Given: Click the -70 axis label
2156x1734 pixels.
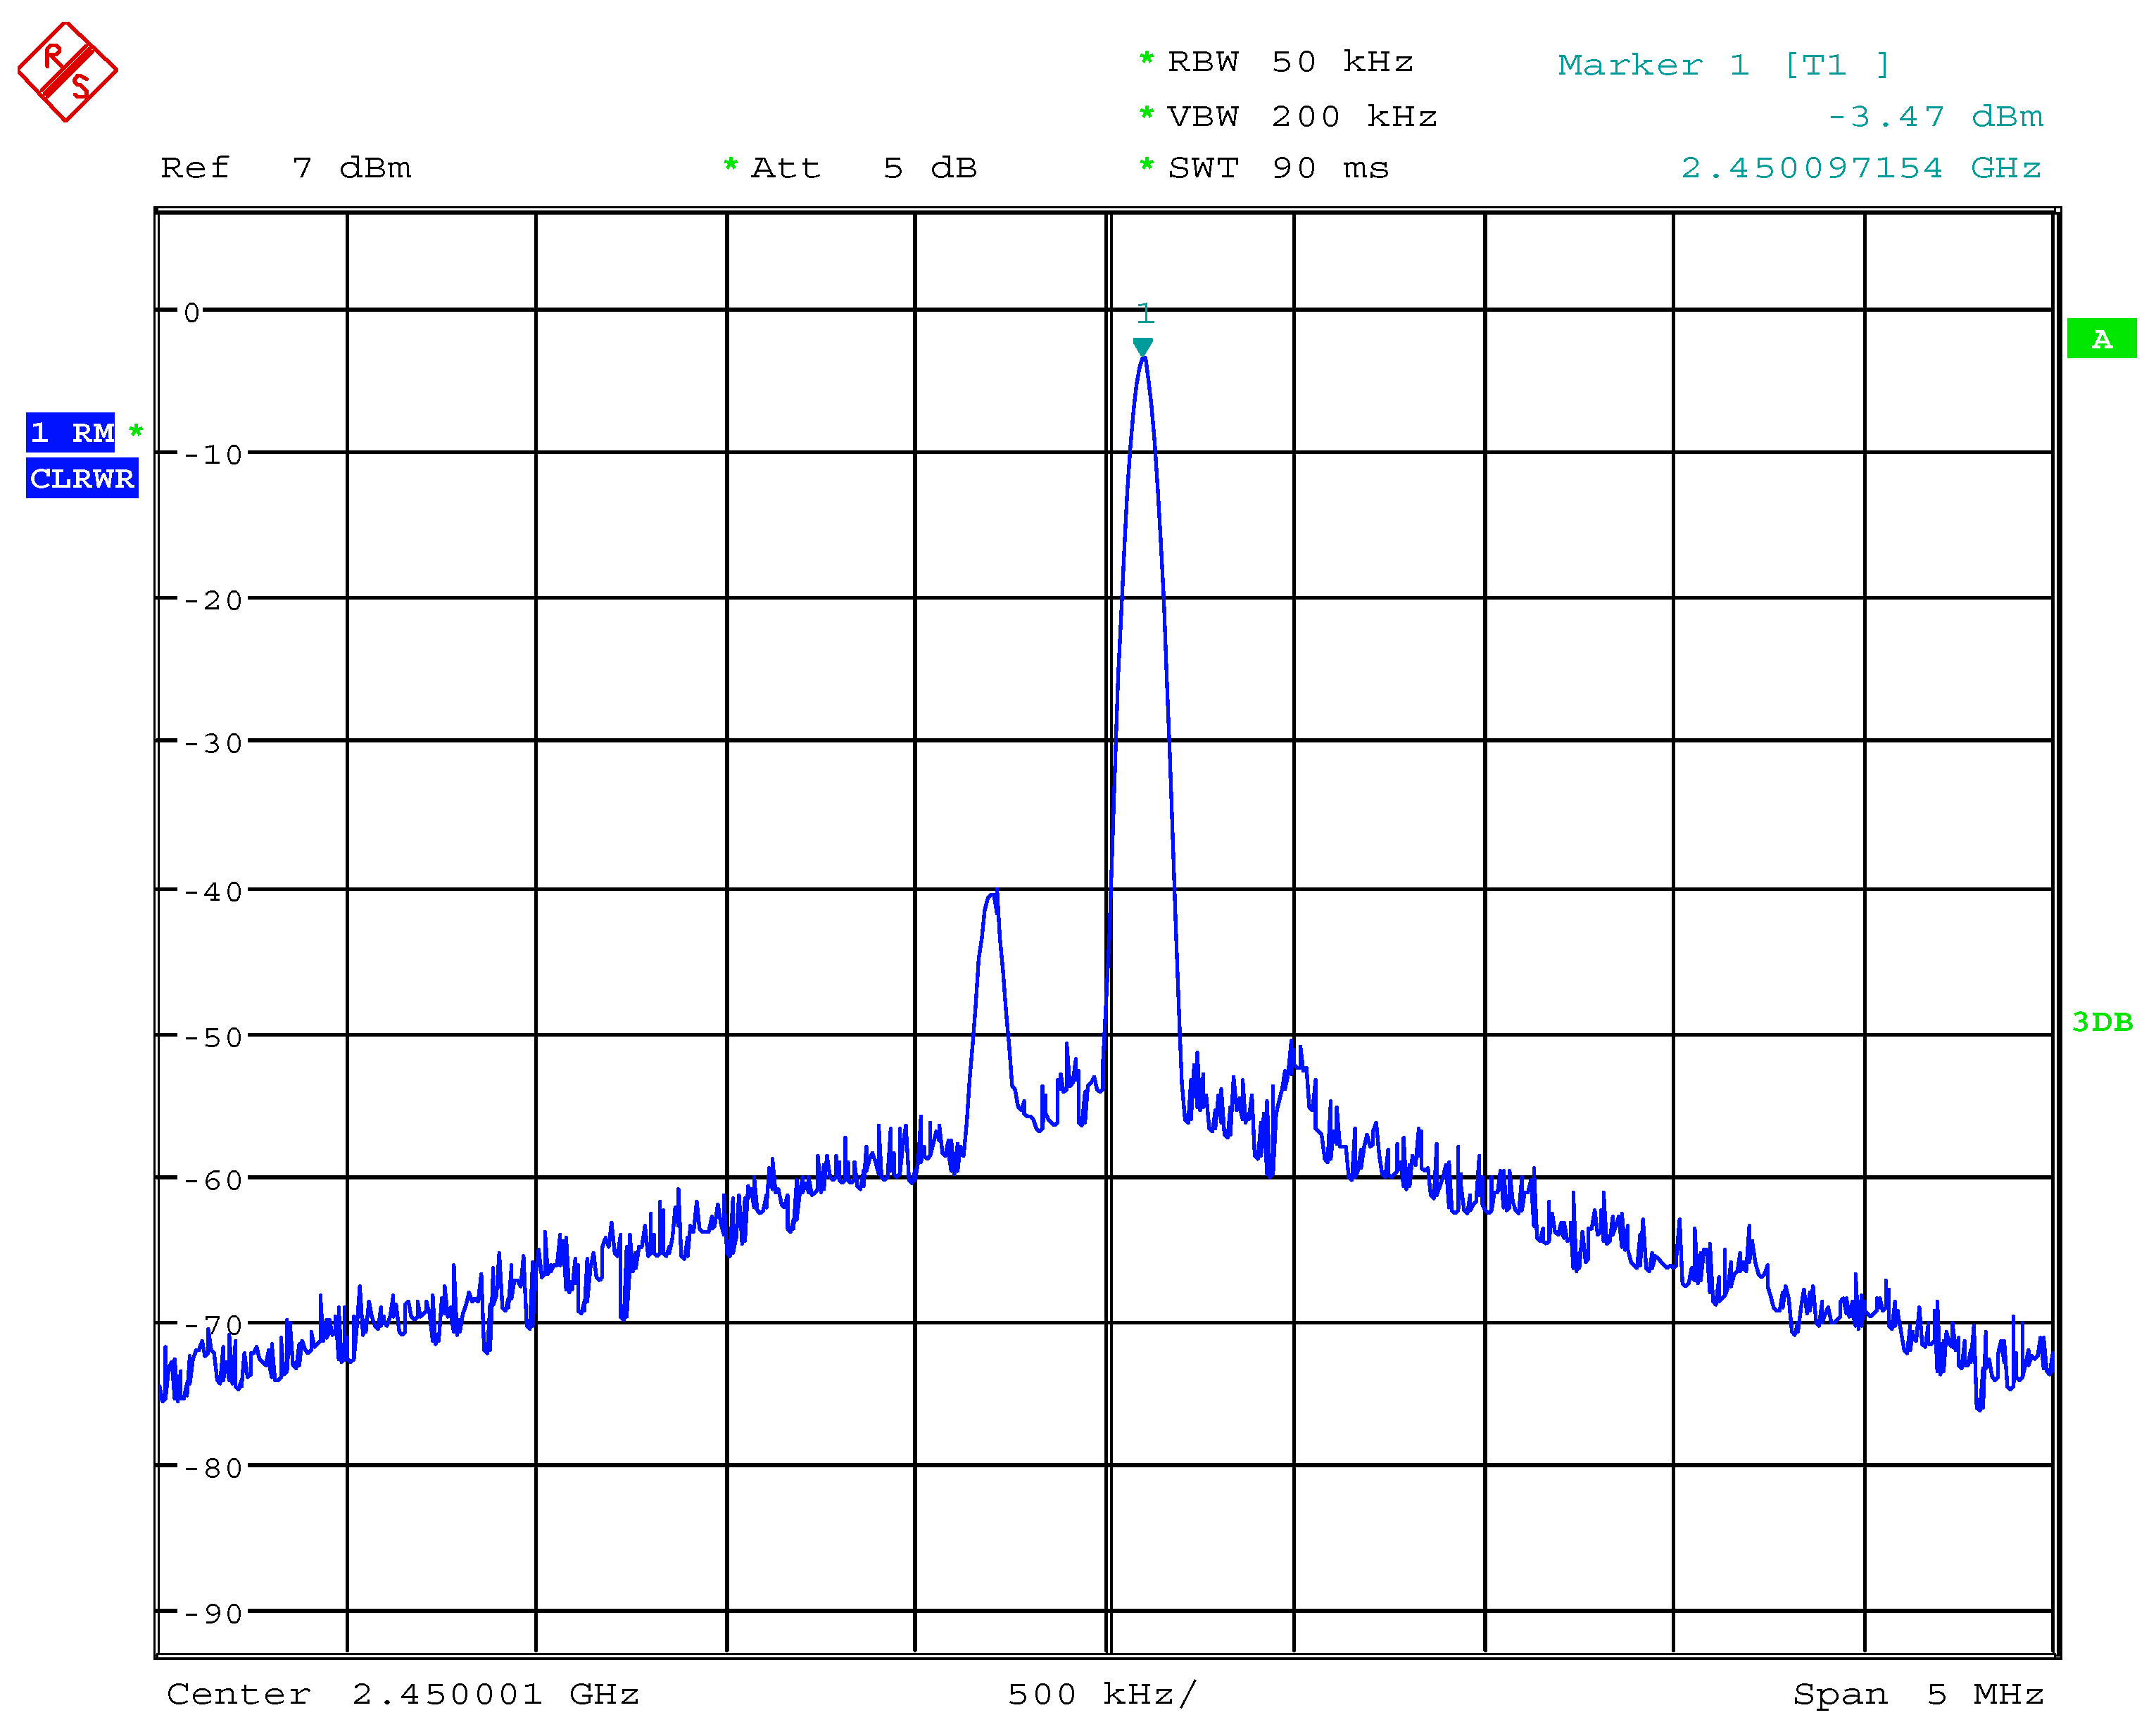Looking at the screenshot, I should coord(213,1326).
